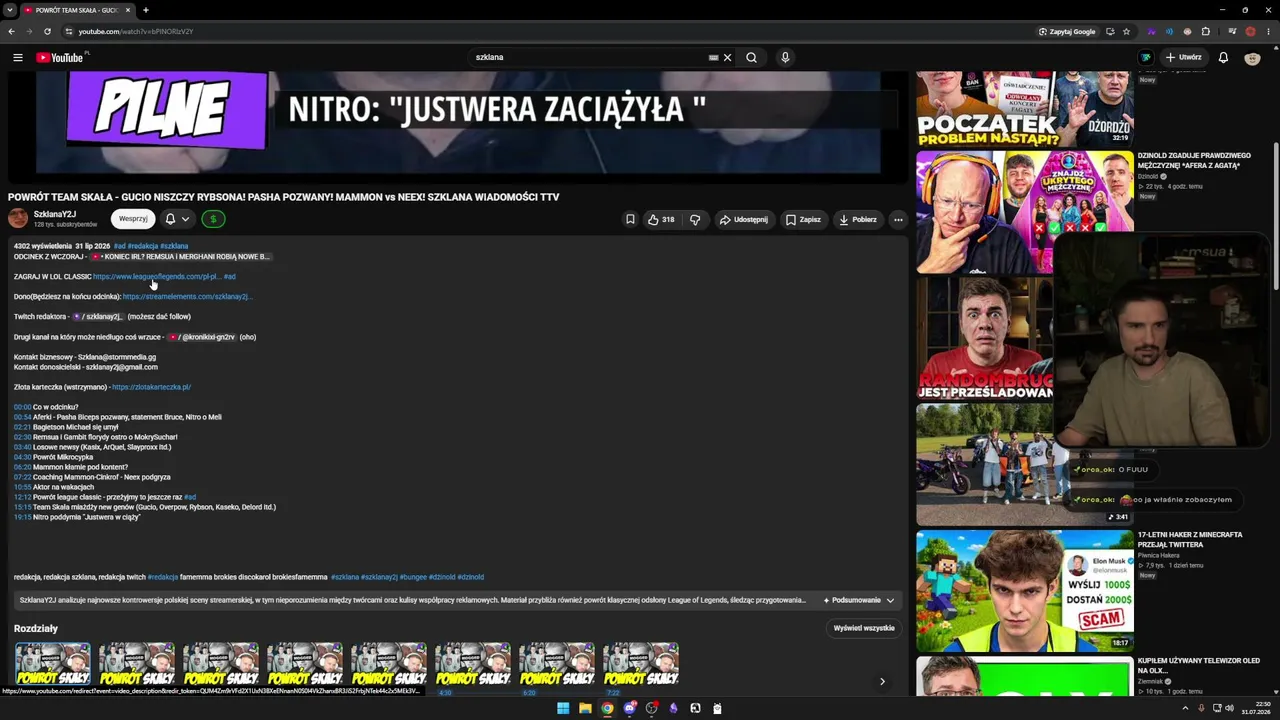Open the tab search dropdown

[9, 10]
